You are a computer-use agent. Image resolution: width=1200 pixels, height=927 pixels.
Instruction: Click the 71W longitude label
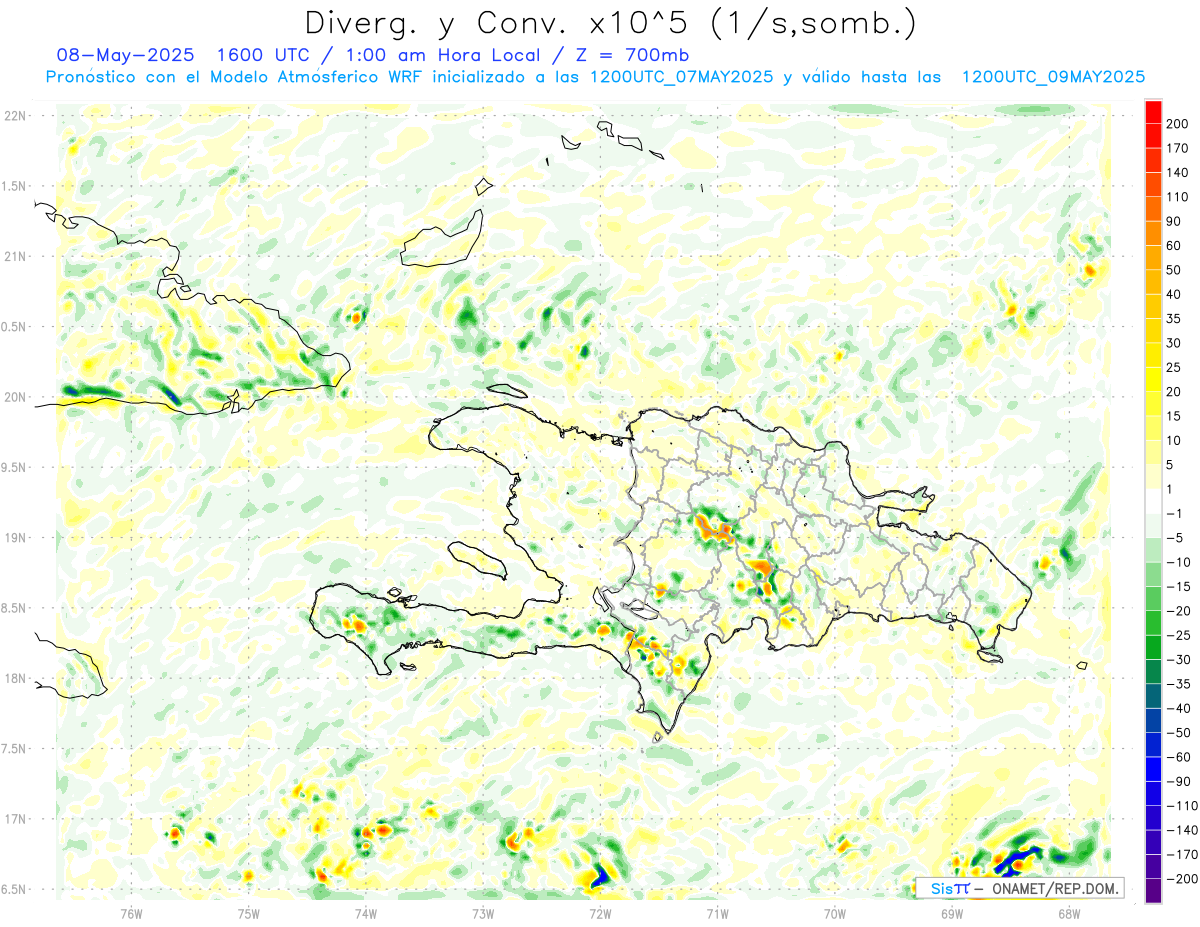coord(717,912)
